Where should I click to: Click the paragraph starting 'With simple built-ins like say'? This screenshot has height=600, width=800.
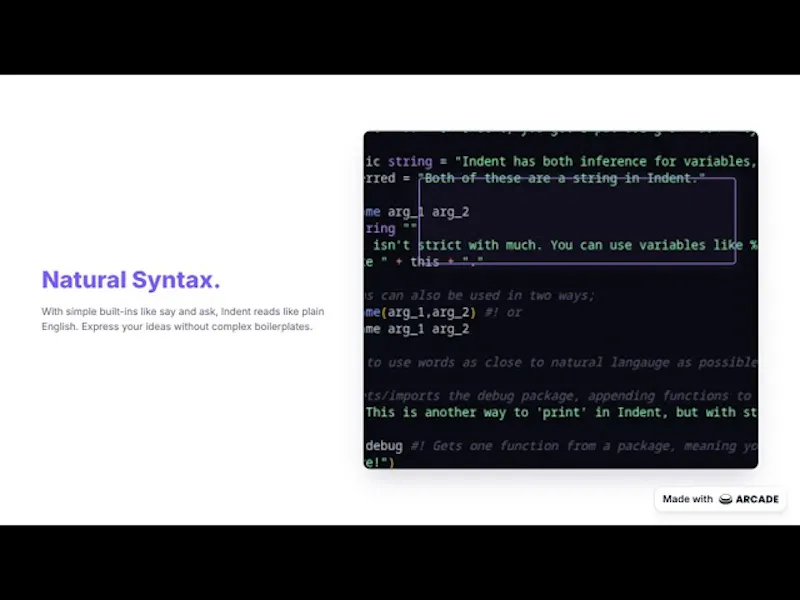click(x=183, y=319)
